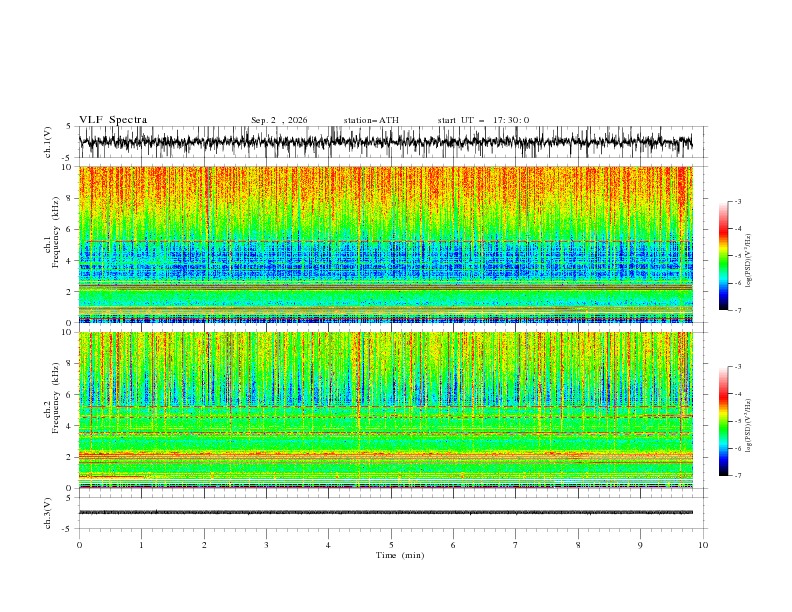
Task: Click the red 2 kHz line in ch.2 spectrogram
Action: coord(385,454)
